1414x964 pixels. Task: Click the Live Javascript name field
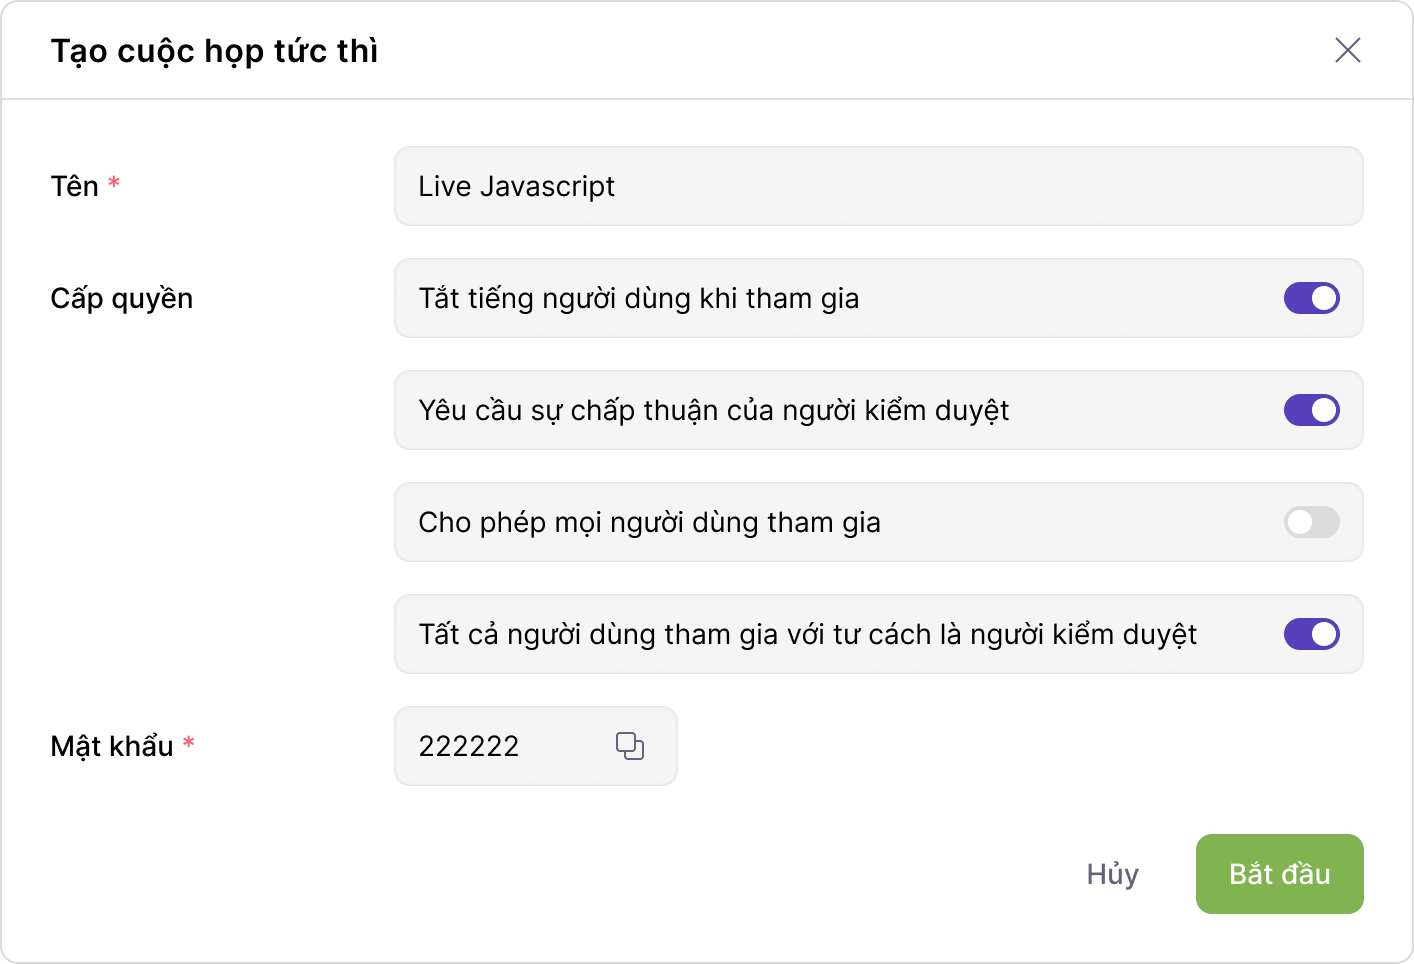(x=878, y=187)
